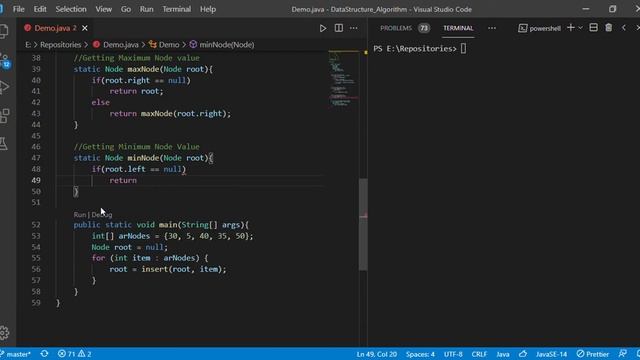Click the Java status thumbs icon
Image resolution: width=640 pixels, height=360 pixels.
[523, 354]
